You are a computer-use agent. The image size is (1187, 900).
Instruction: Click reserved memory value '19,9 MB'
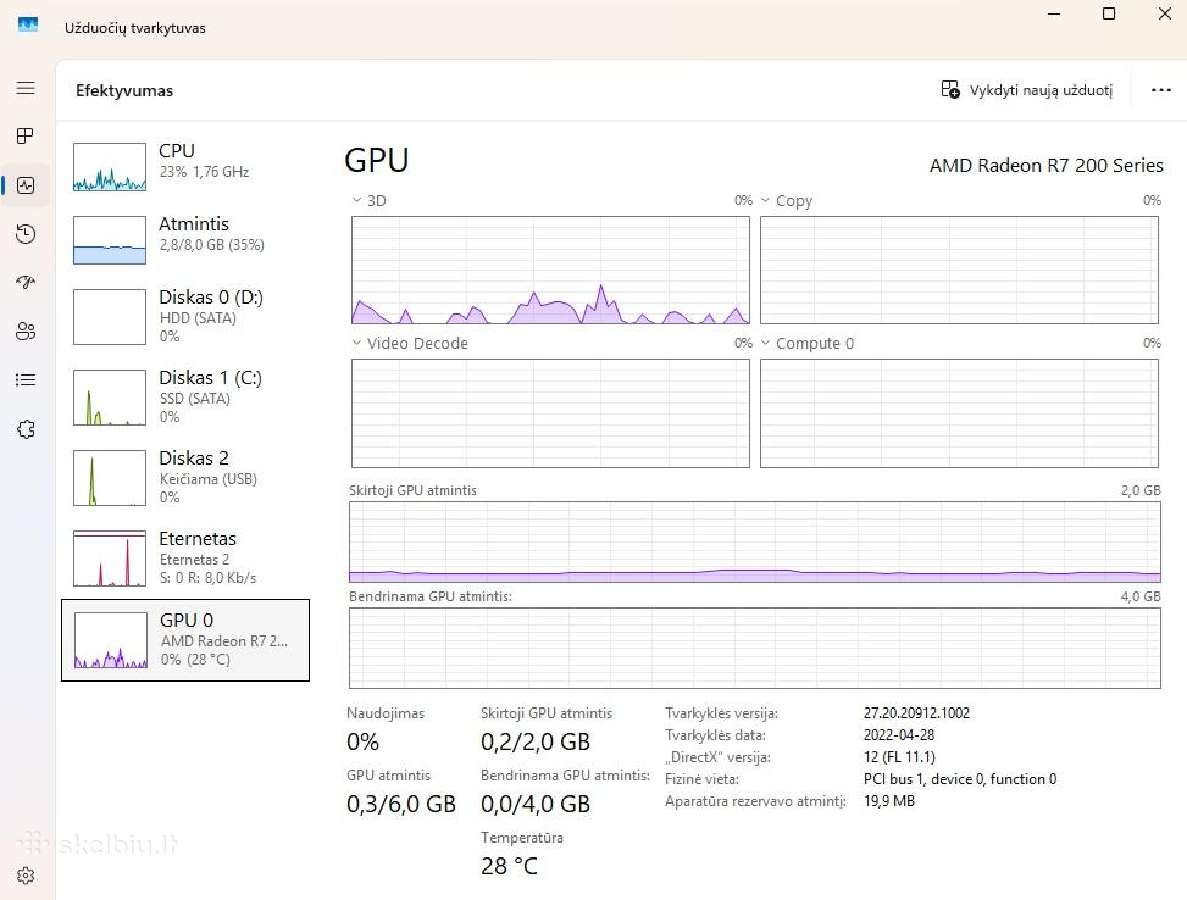tap(889, 801)
